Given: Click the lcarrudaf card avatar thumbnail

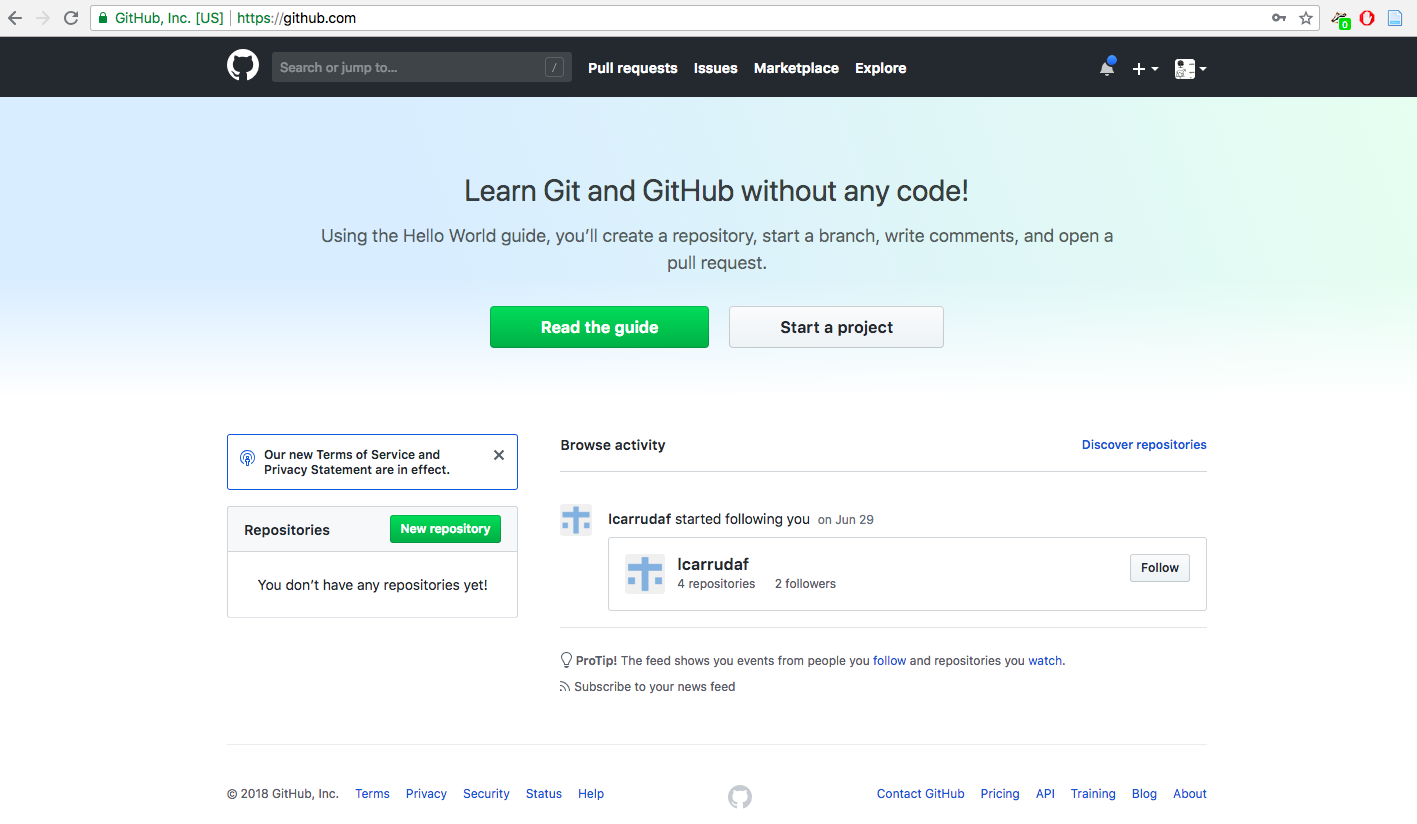Looking at the screenshot, I should pyautogui.click(x=645, y=574).
